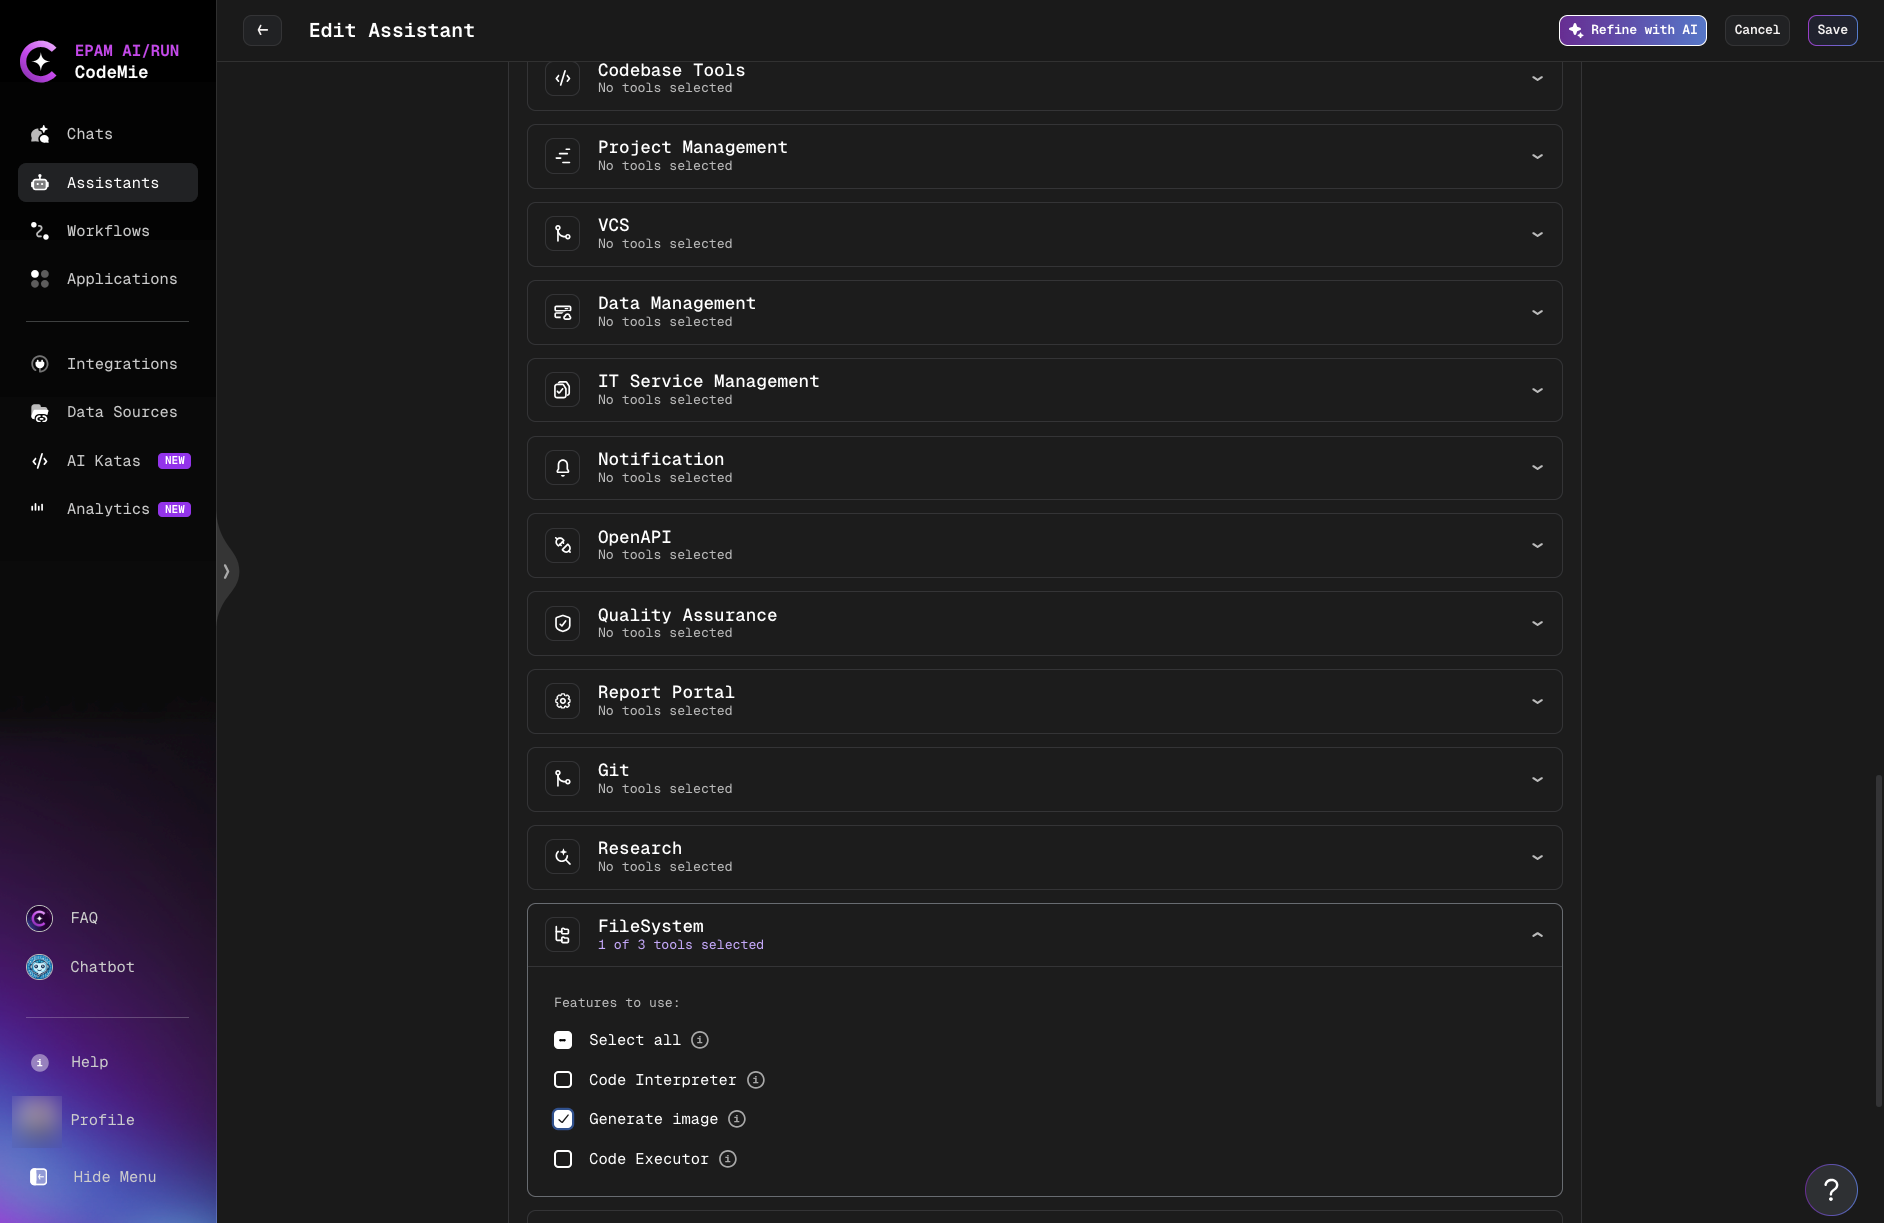Enable the Code Interpreter checkbox
Image resolution: width=1884 pixels, height=1223 pixels.
point(563,1080)
